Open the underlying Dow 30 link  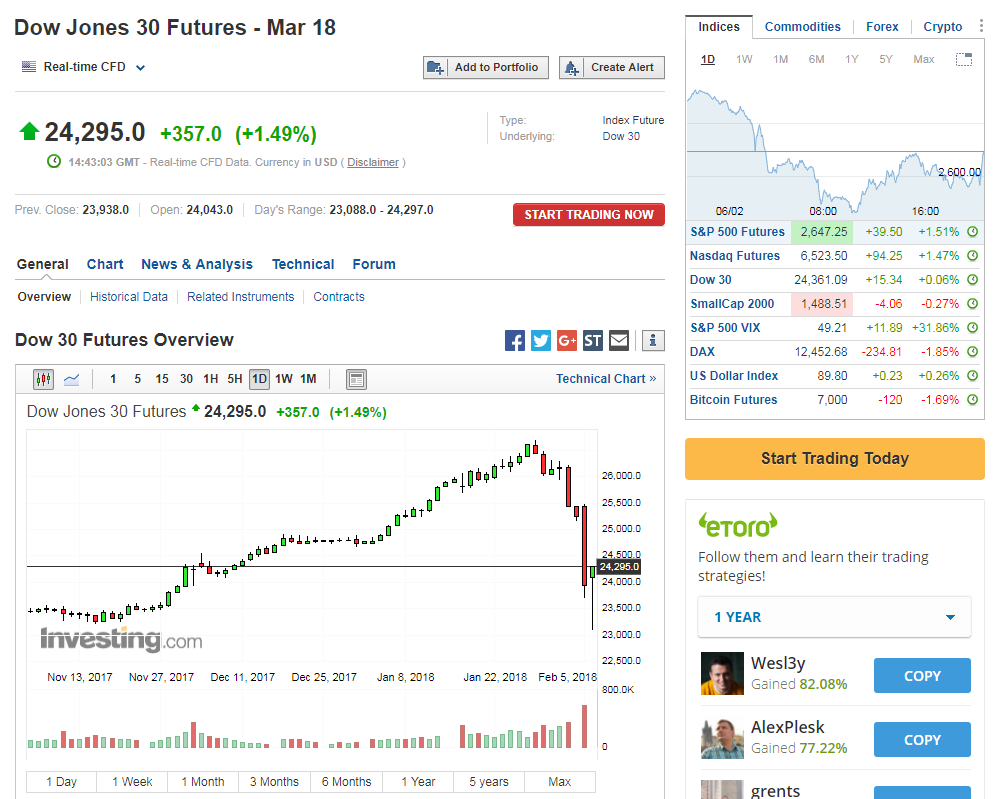[621, 136]
